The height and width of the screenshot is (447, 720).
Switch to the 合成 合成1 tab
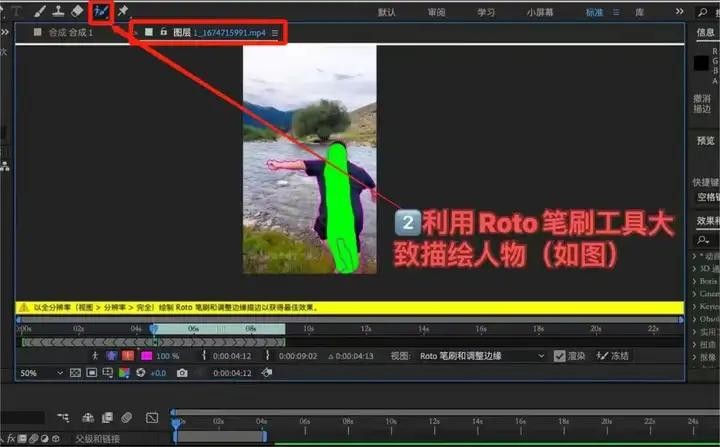[70, 33]
